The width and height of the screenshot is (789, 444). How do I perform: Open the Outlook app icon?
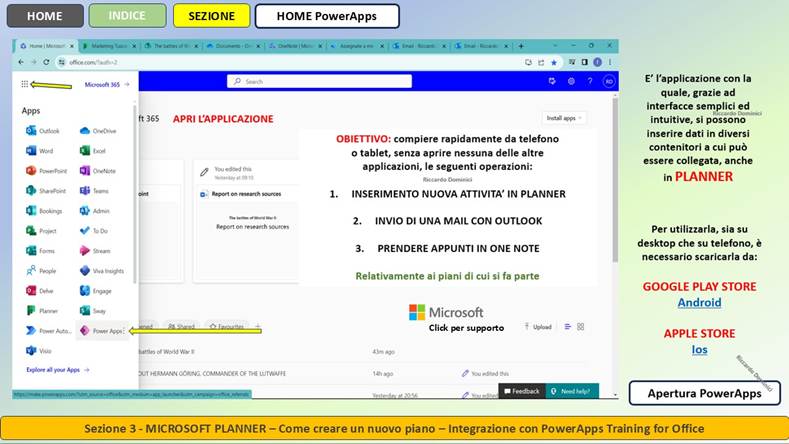(42, 131)
